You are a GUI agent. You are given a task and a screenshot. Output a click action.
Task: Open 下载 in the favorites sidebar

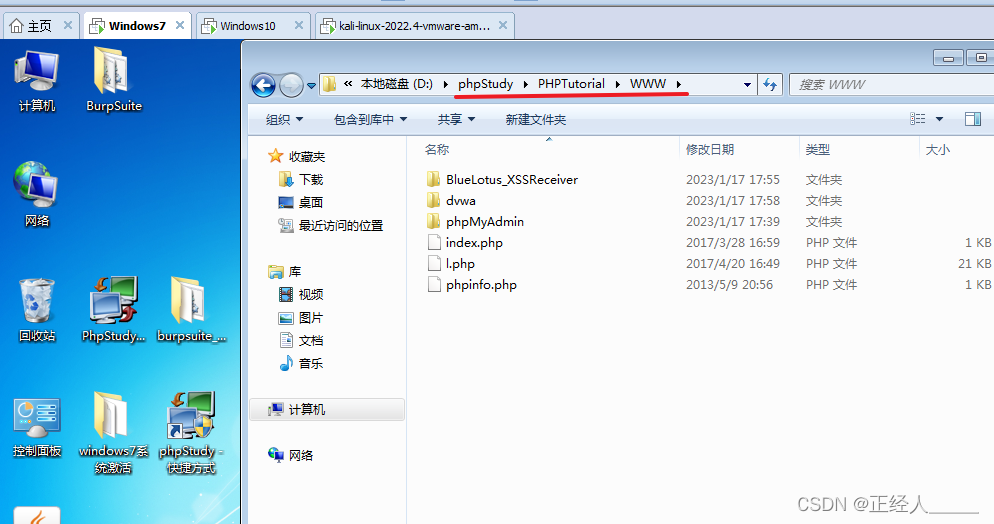[301, 179]
